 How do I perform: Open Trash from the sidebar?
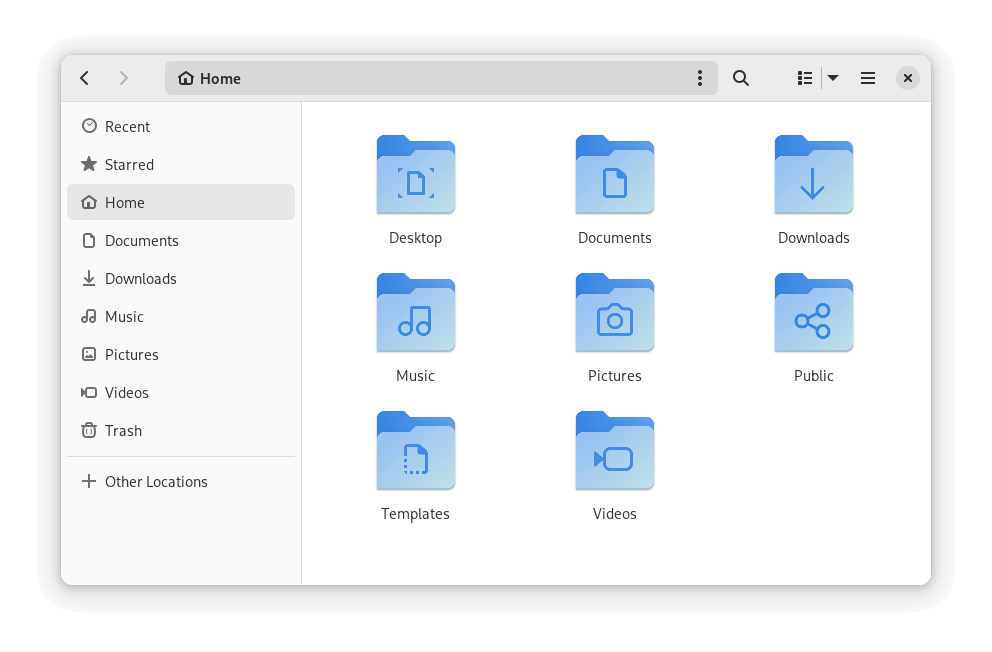[123, 430]
